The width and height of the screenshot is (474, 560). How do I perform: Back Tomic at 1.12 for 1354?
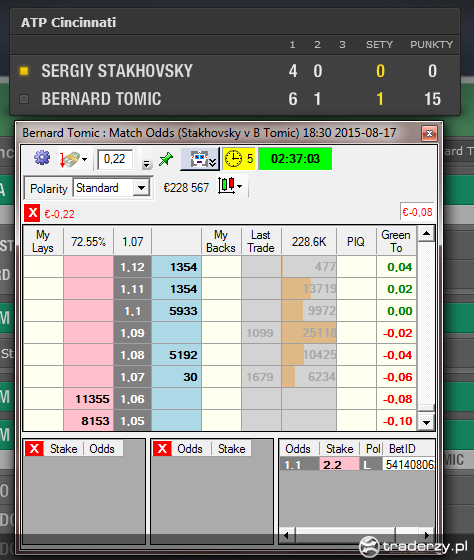[176, 267]
